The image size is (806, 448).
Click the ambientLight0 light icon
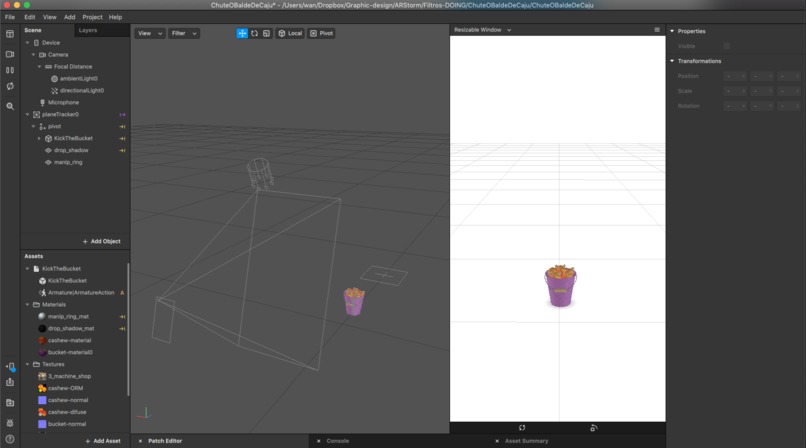click(x=54, y=79)
